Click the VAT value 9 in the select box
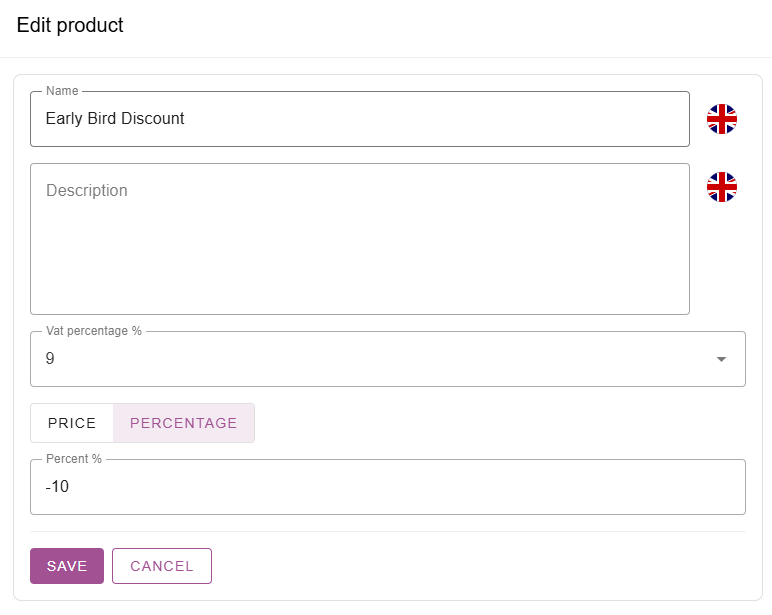 tap(50, 359)
